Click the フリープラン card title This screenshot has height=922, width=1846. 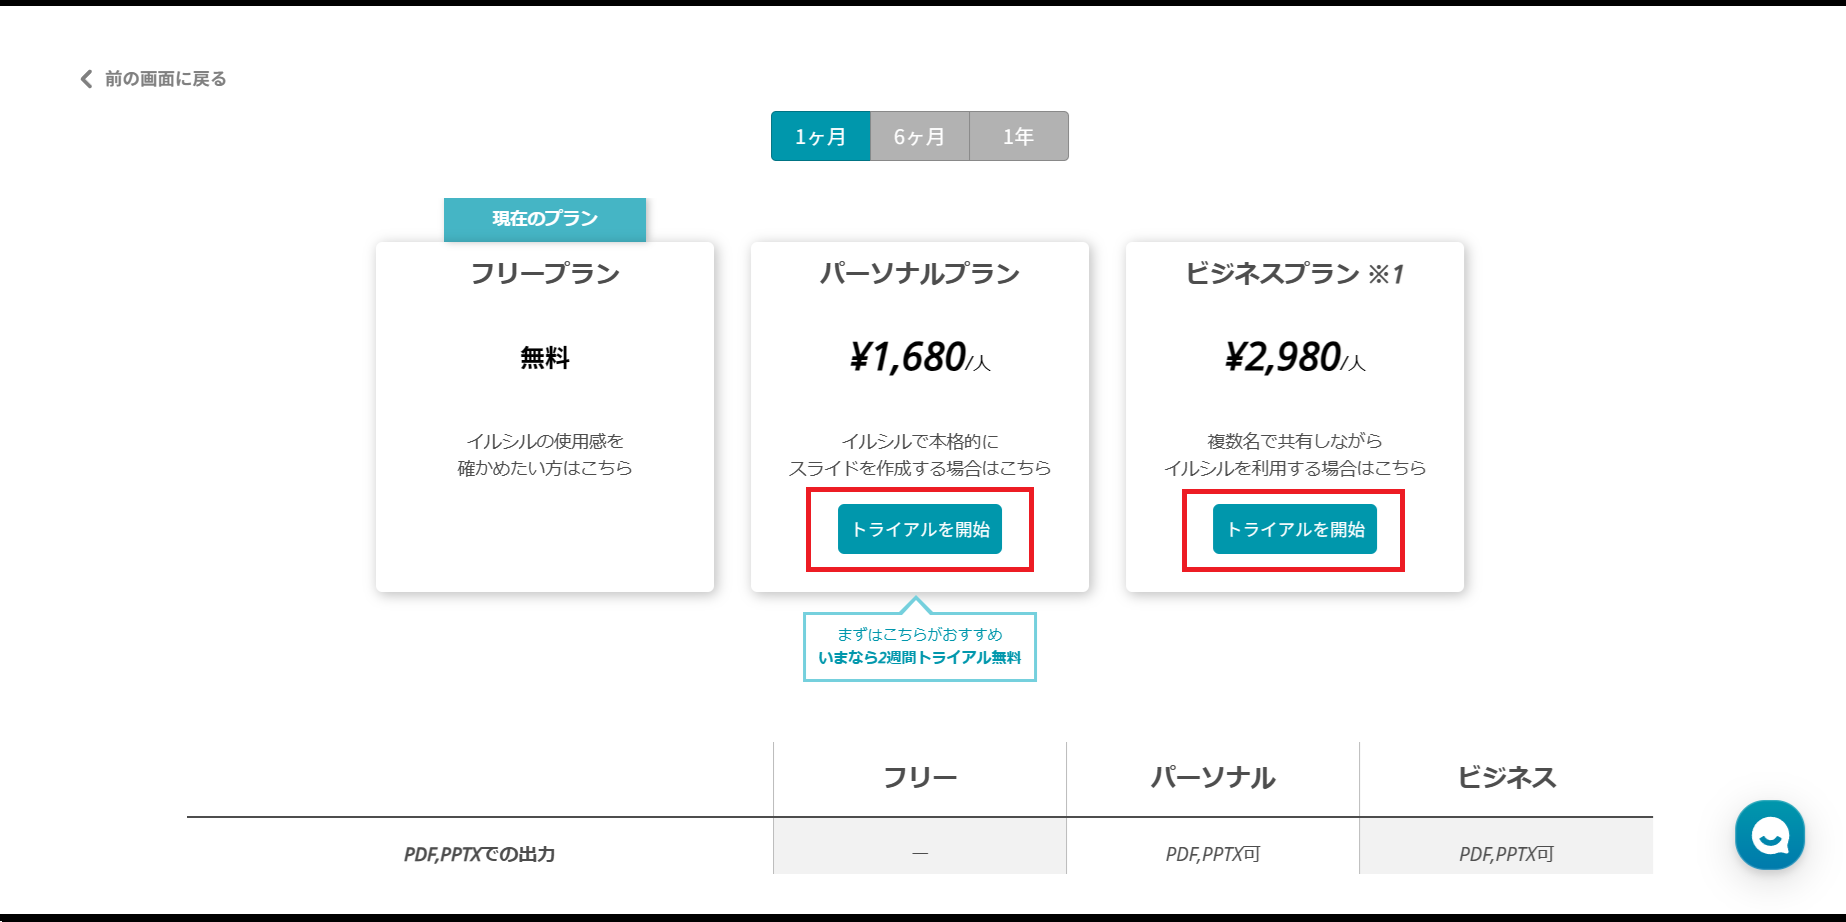coord(545,274)
